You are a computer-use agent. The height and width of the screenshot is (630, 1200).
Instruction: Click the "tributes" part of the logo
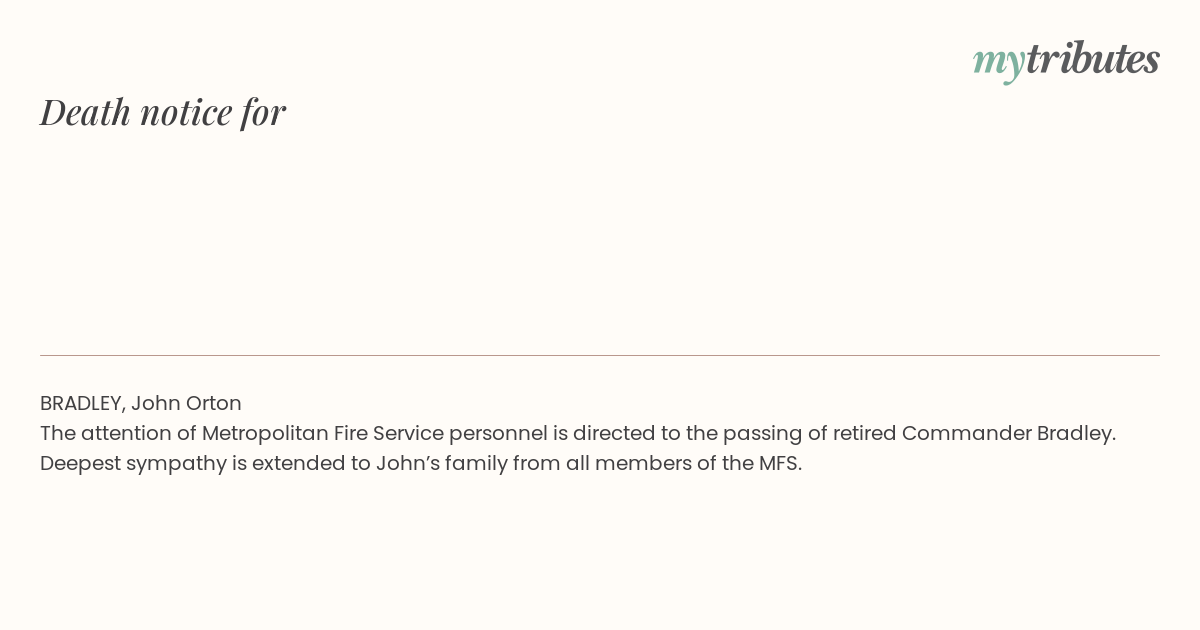(1092, 58)
